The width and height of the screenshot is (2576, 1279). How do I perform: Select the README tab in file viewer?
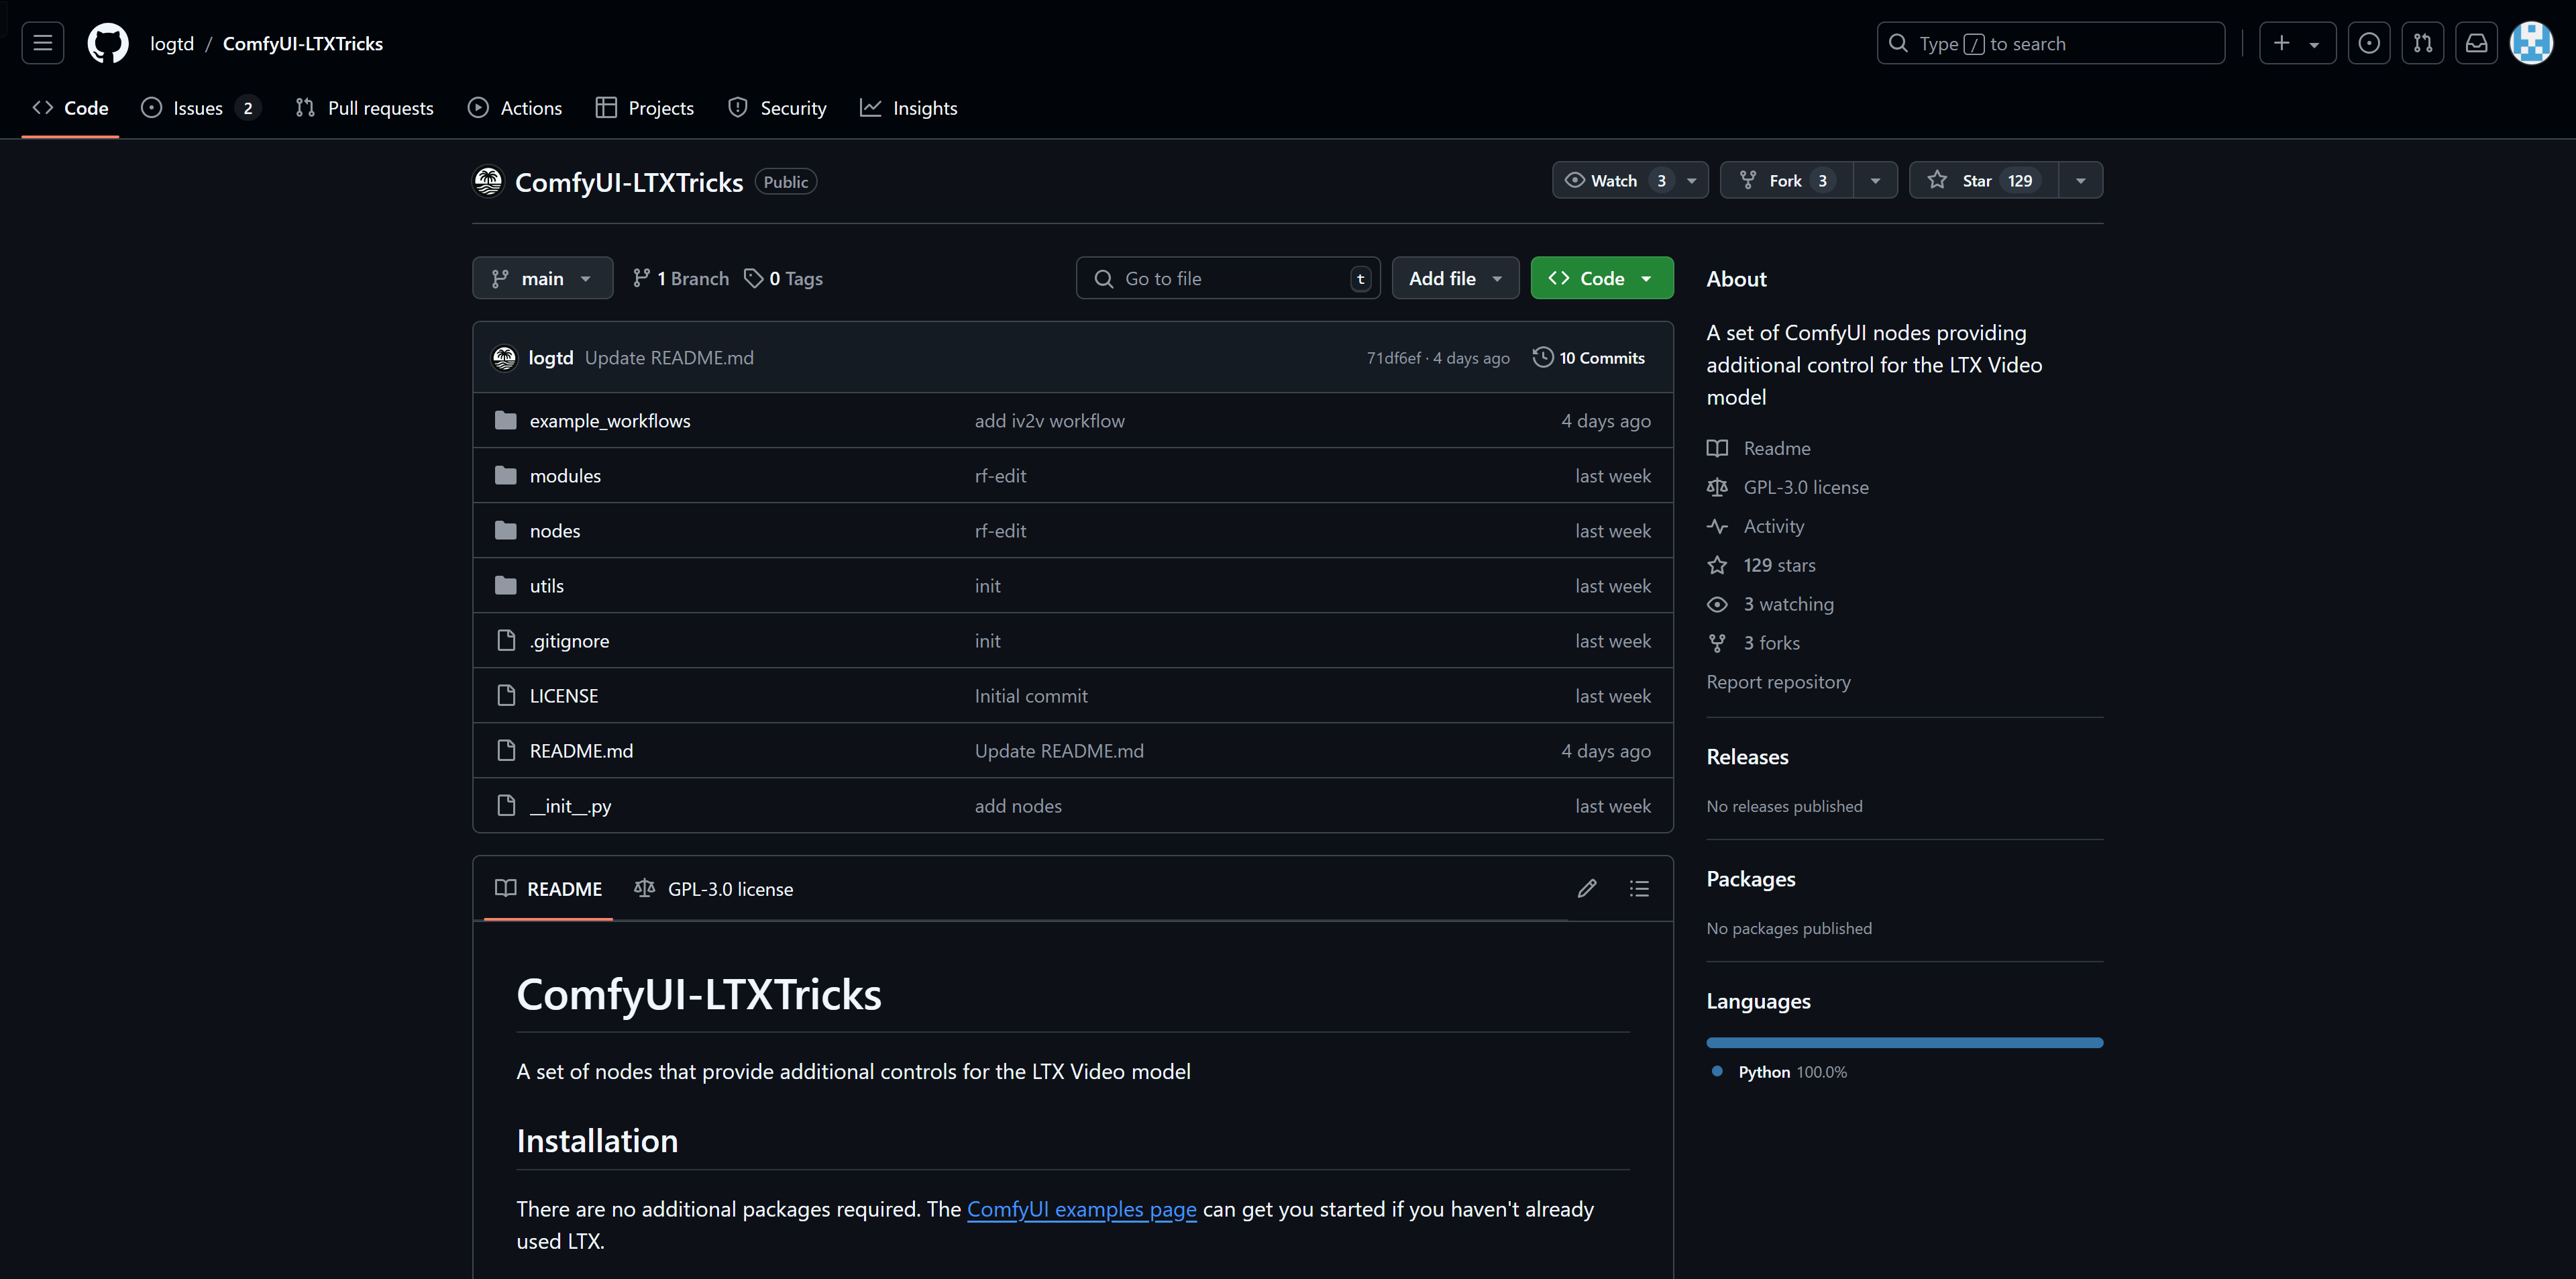click(x=548, y=888)
